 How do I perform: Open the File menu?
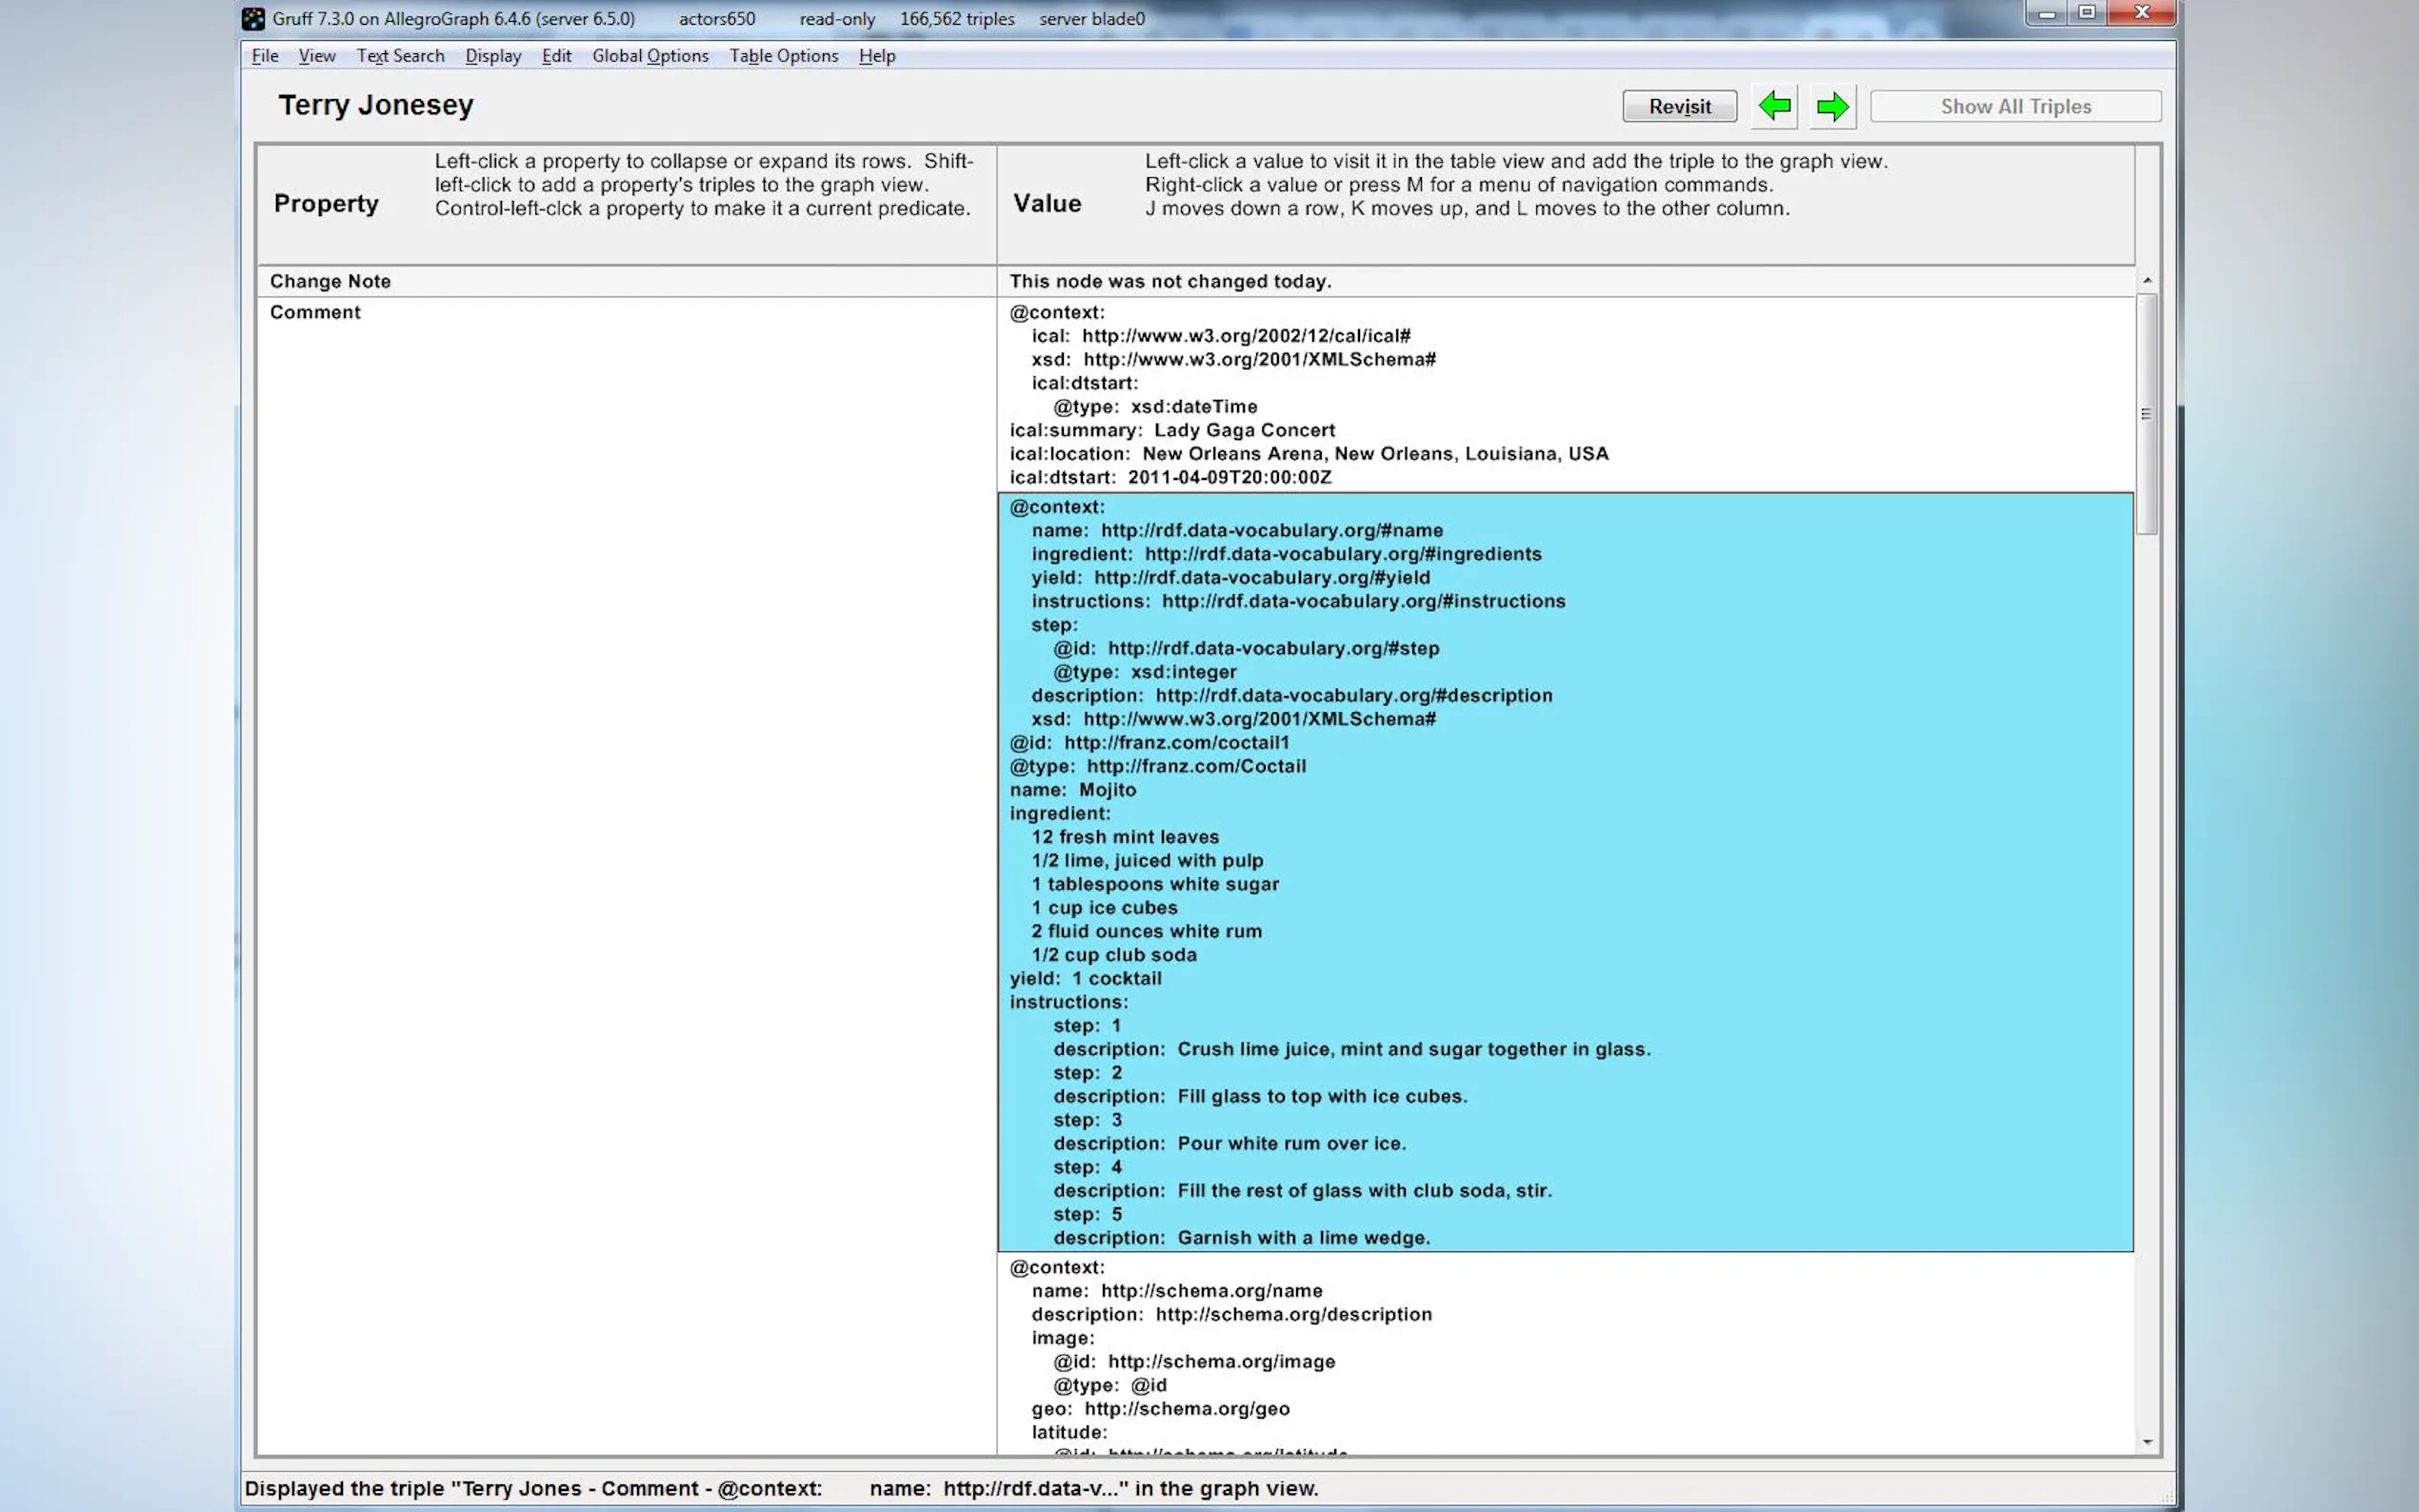[x=265, y=56]
